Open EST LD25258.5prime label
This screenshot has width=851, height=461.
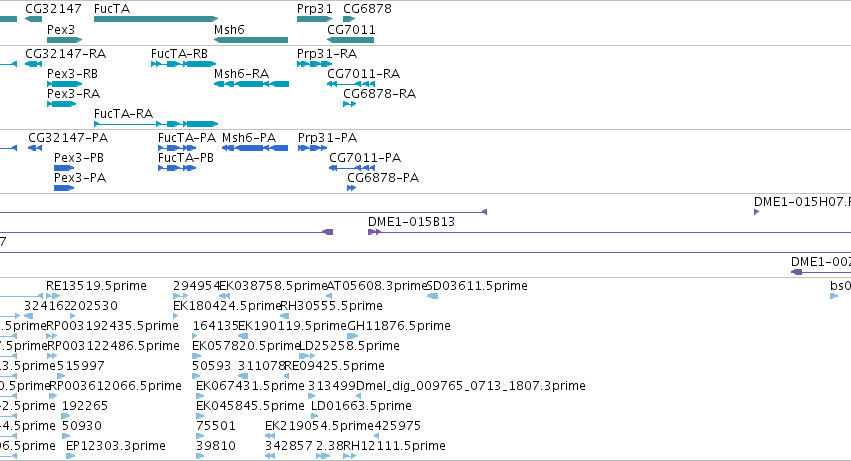tap(350, 346)
